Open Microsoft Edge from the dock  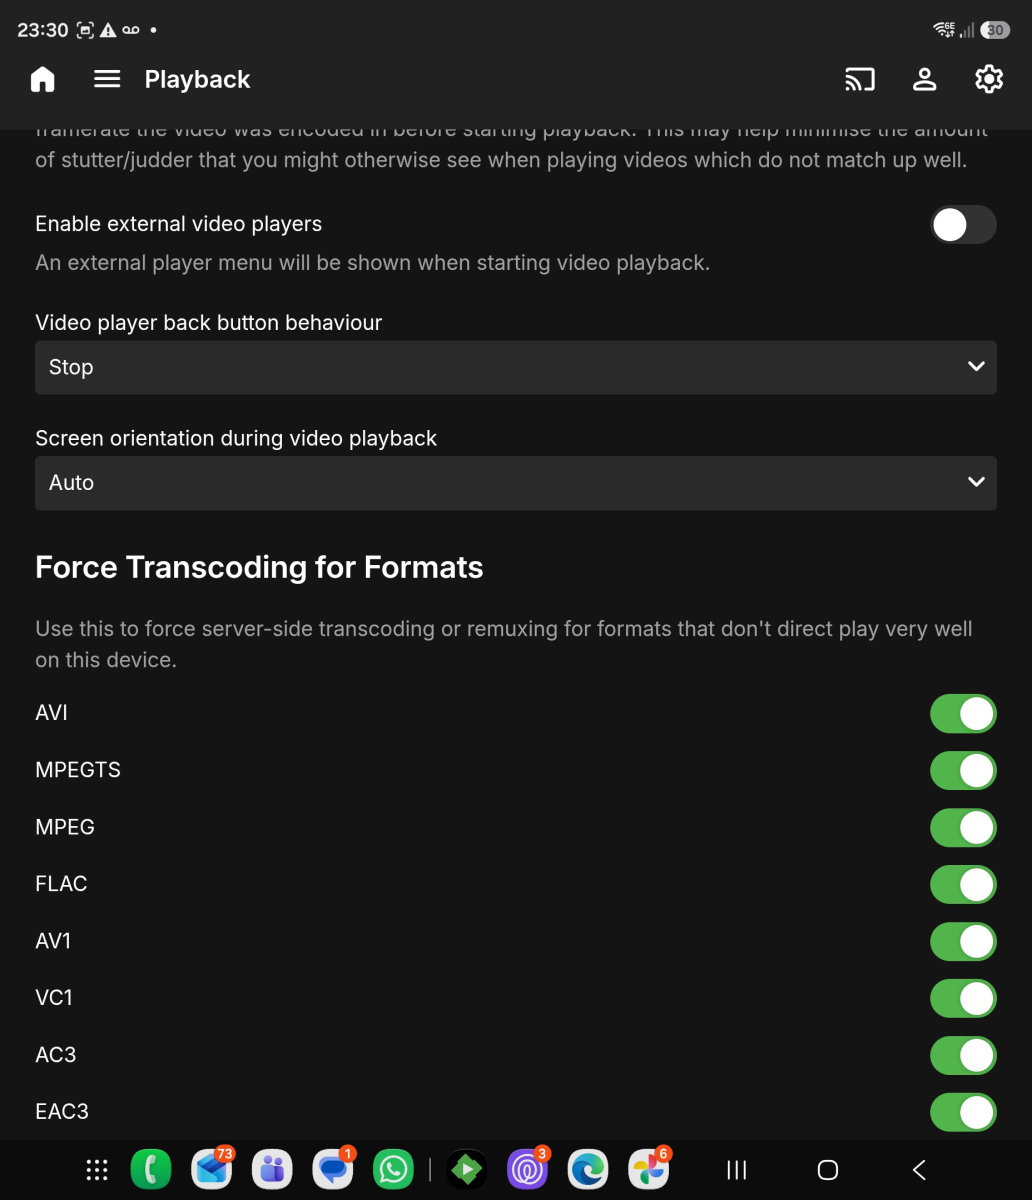[588, 1169]
